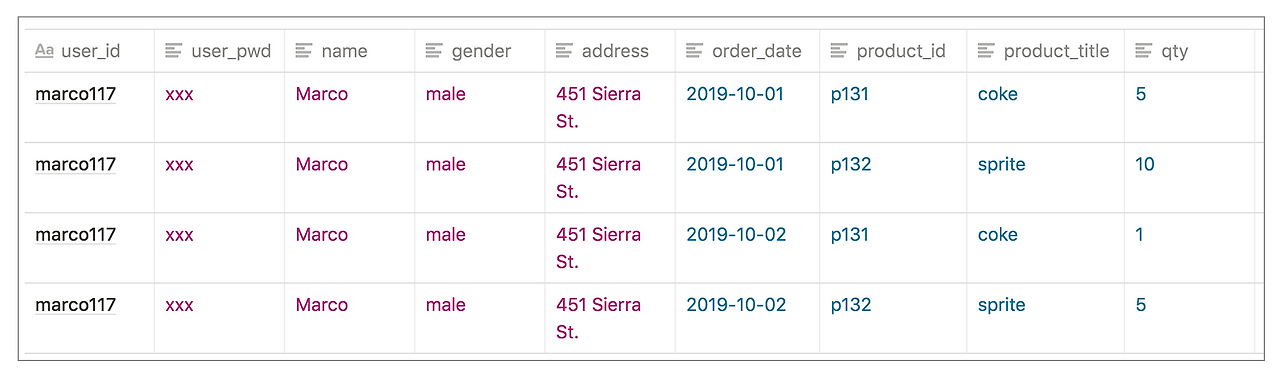Click the title icon beside user_id header
1280x380 pixels.
pyautogui.click(x=44, y=51)
